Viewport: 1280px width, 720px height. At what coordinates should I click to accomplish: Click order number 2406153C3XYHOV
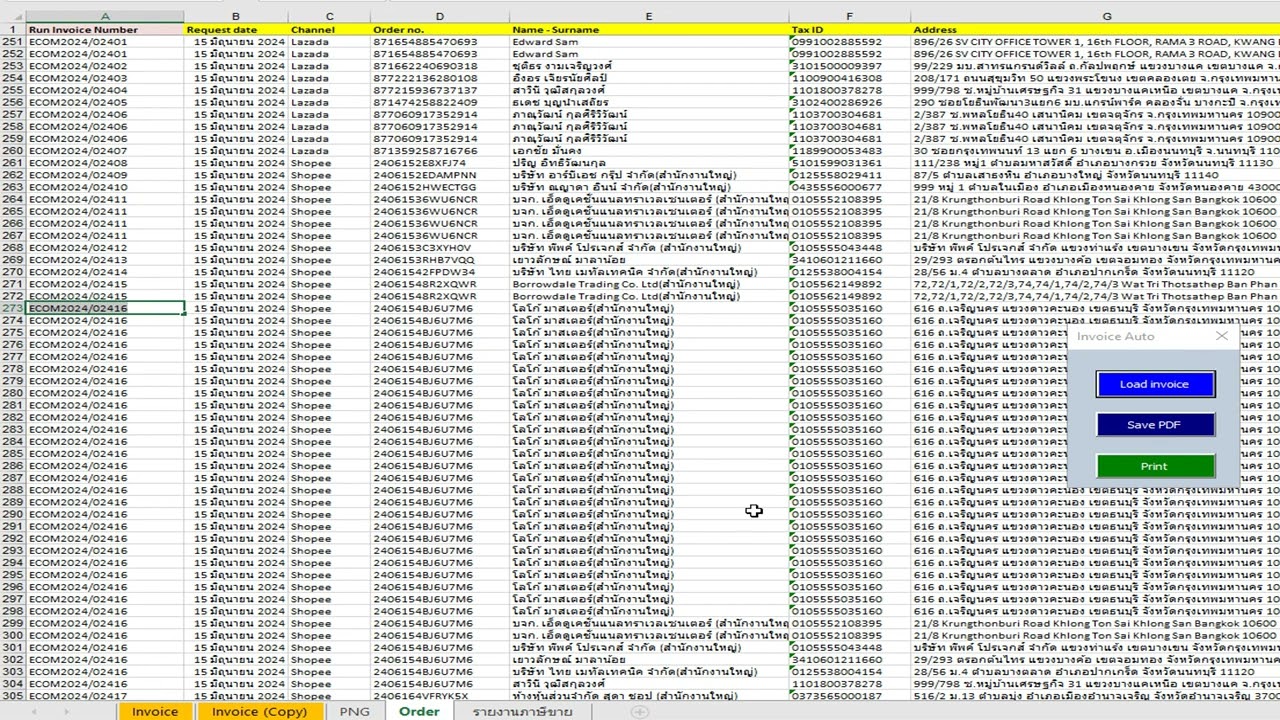coord(440,248)
